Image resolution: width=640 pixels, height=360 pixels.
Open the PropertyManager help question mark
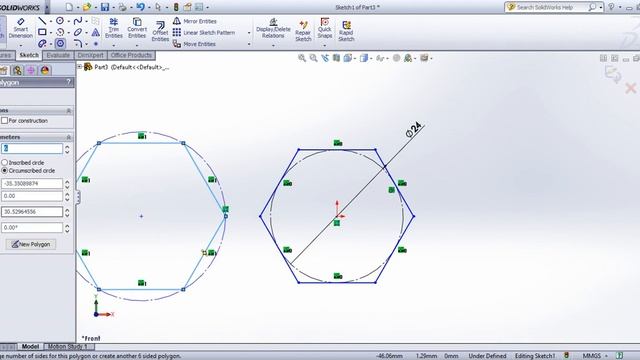(69, 82)
